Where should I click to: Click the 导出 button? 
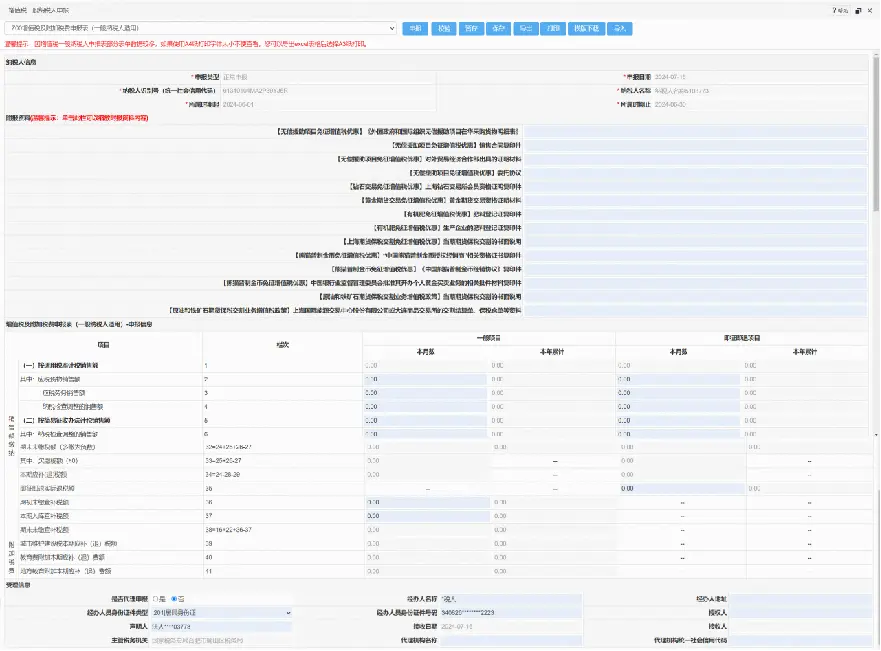(x=525, y=28)
